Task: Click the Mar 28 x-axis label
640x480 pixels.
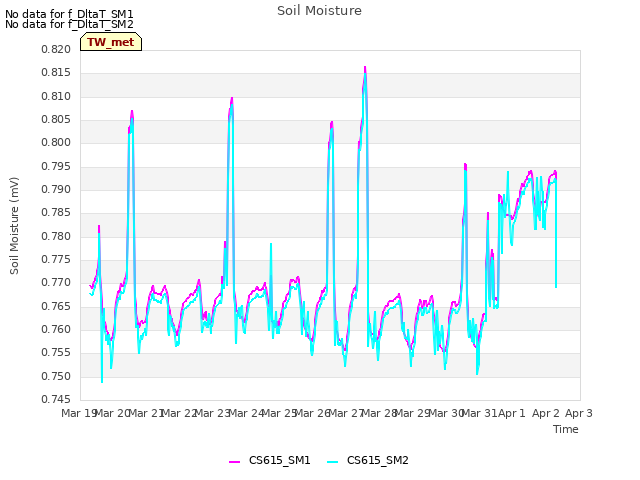Action: tap(380, 413)
